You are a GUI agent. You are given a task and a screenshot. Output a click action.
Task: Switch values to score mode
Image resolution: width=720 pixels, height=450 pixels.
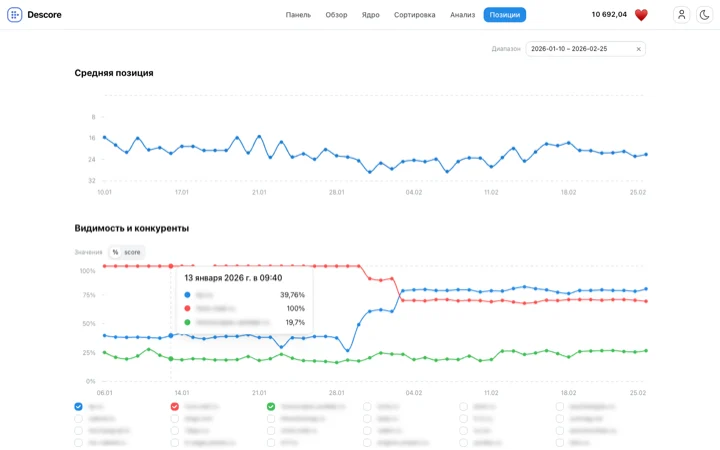click(x=132, y=252)
